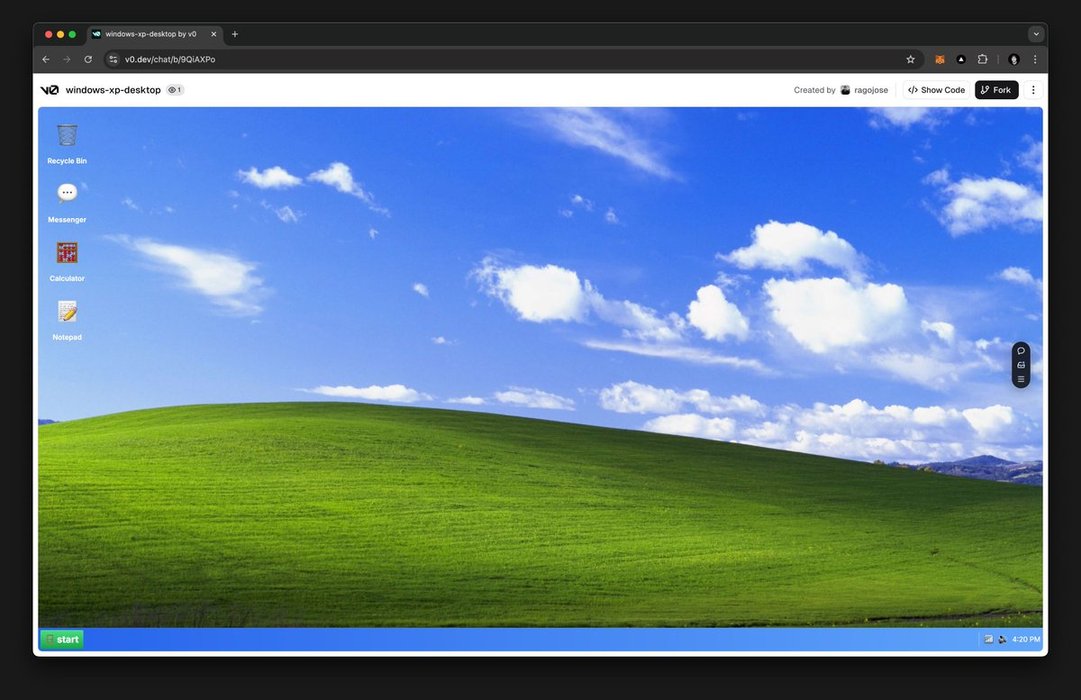Image resolution: width=1081 pixels, height=700 pixels.
Task: Click list lines icon in floating side panel
Action: [1021, 379]
